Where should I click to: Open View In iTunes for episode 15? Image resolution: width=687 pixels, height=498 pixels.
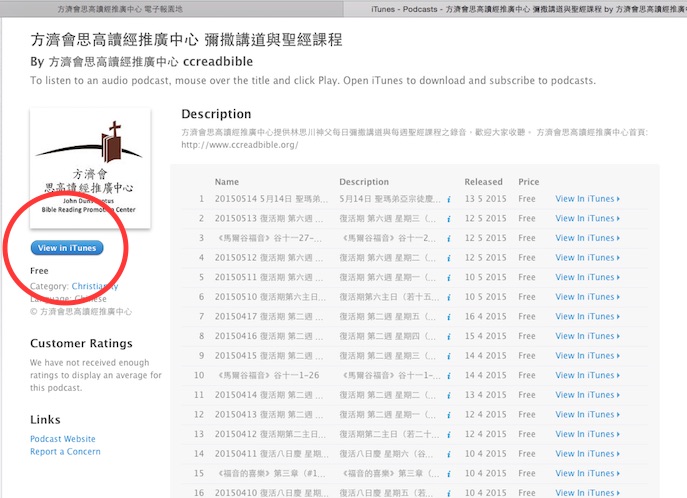coord(588,473)
